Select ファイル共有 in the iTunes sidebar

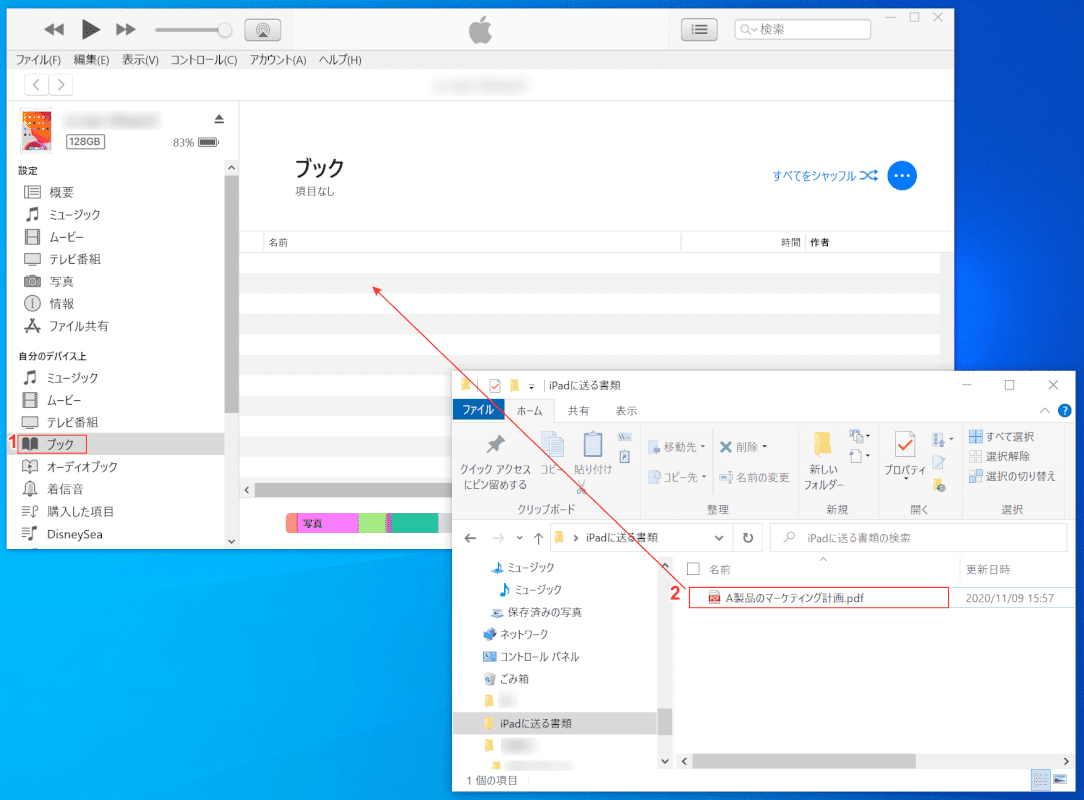(x=78, y=326)
